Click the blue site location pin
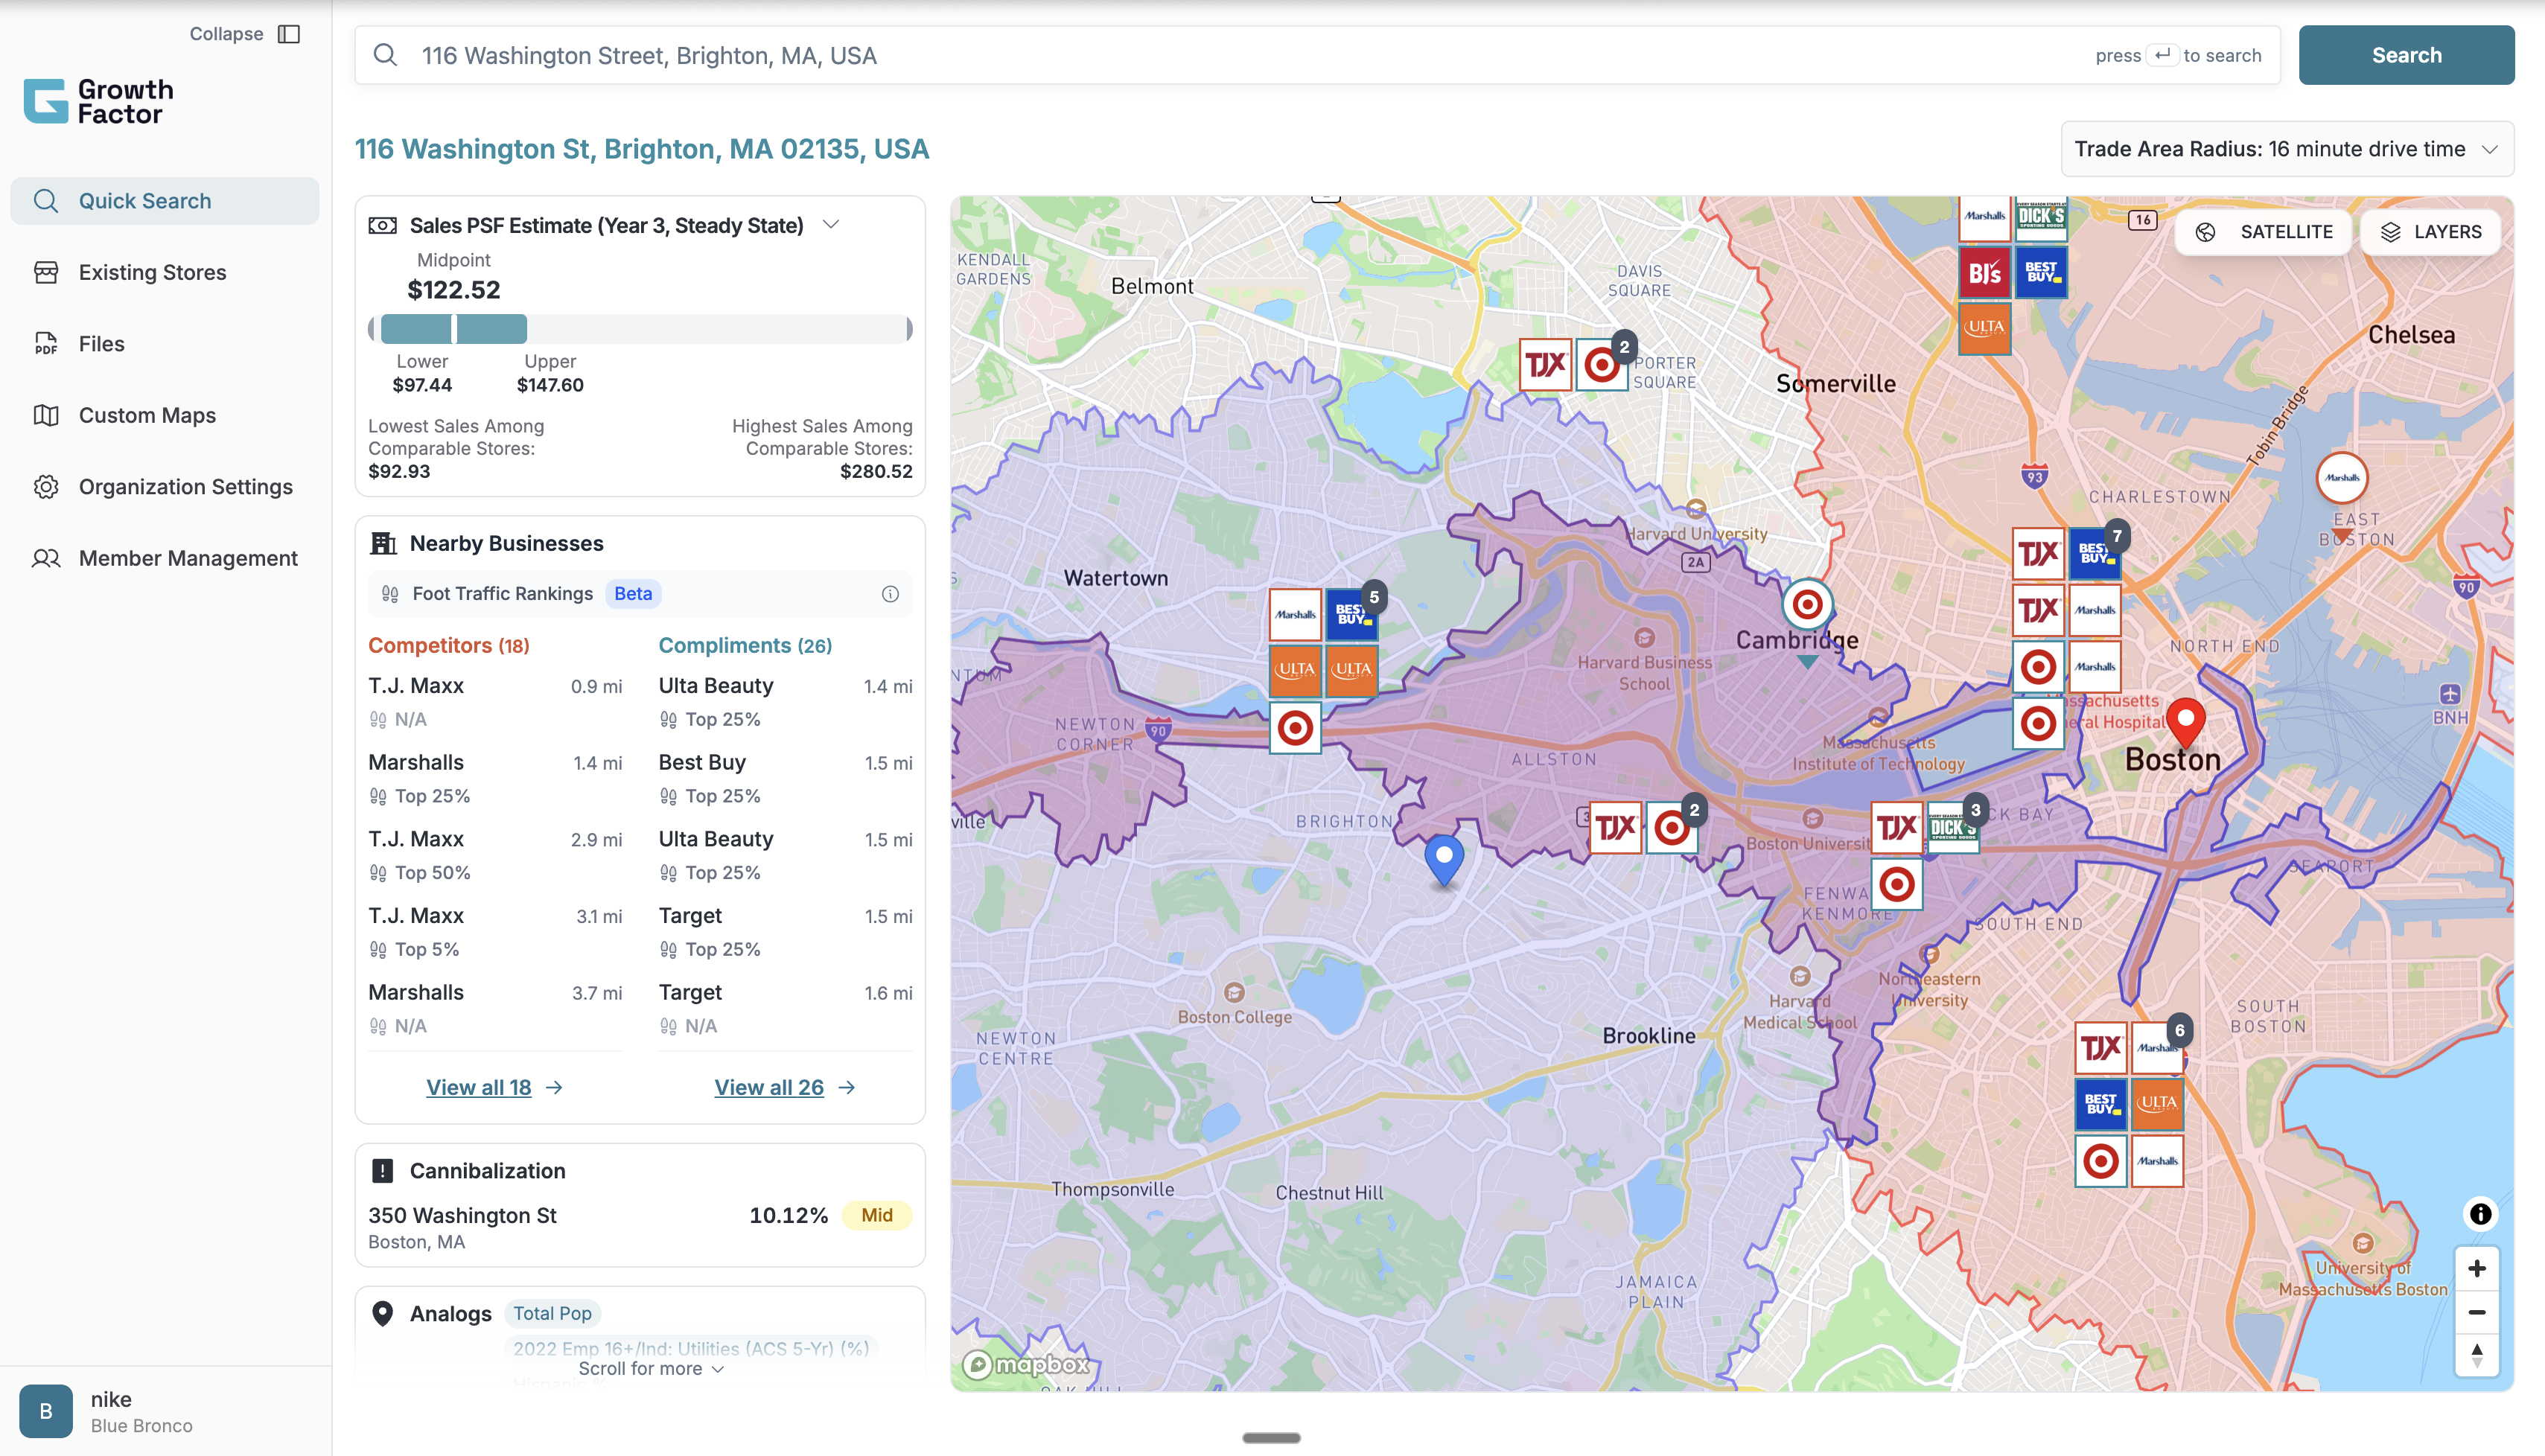 (x=1444, y=860)
